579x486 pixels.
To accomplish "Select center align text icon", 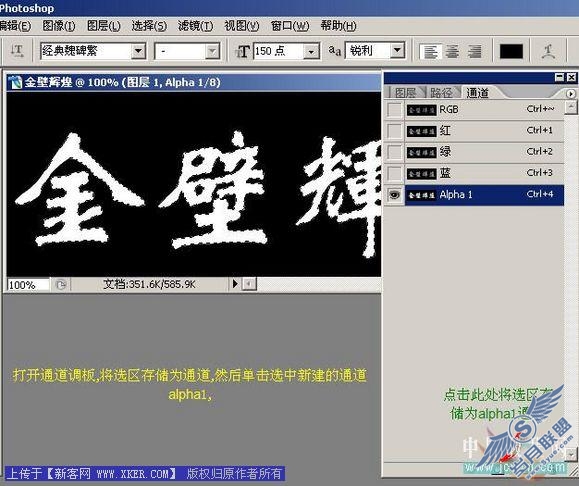I will click(452, 51).
